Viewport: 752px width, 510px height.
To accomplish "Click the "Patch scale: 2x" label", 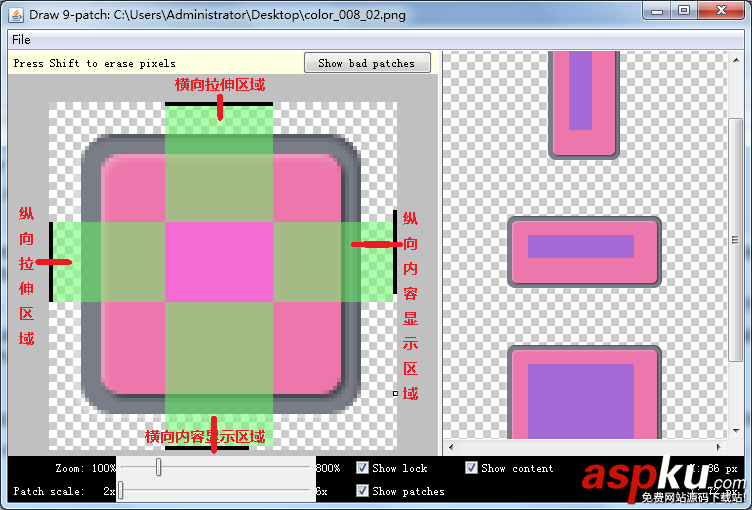I will [64, 491].
